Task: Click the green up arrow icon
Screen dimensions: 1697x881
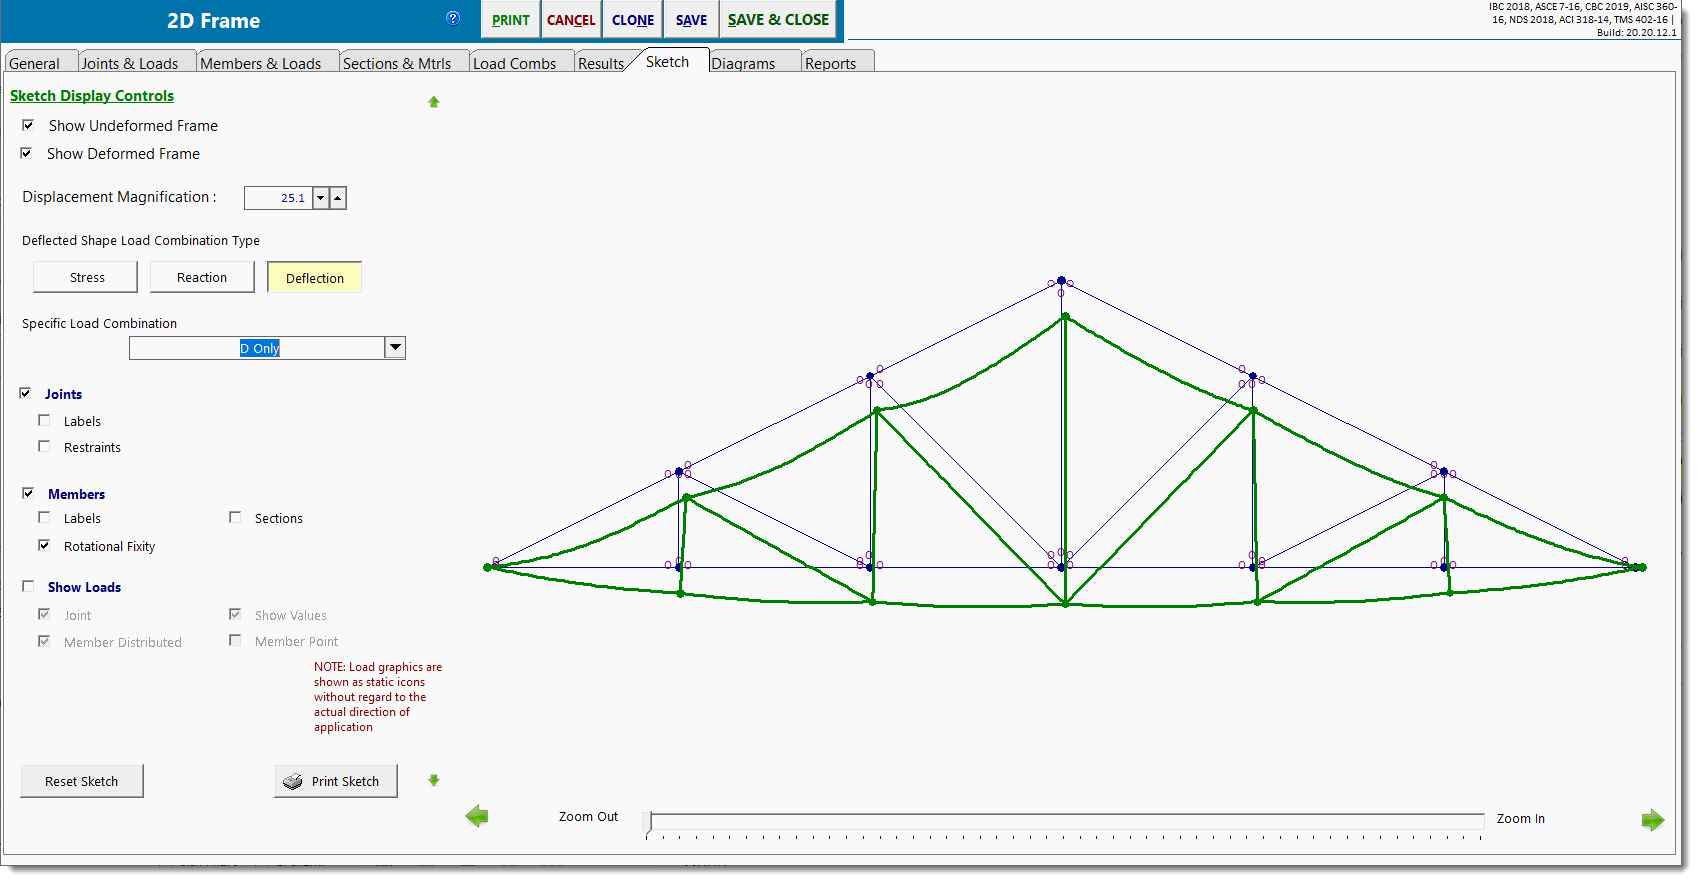Action: [434, 102]
